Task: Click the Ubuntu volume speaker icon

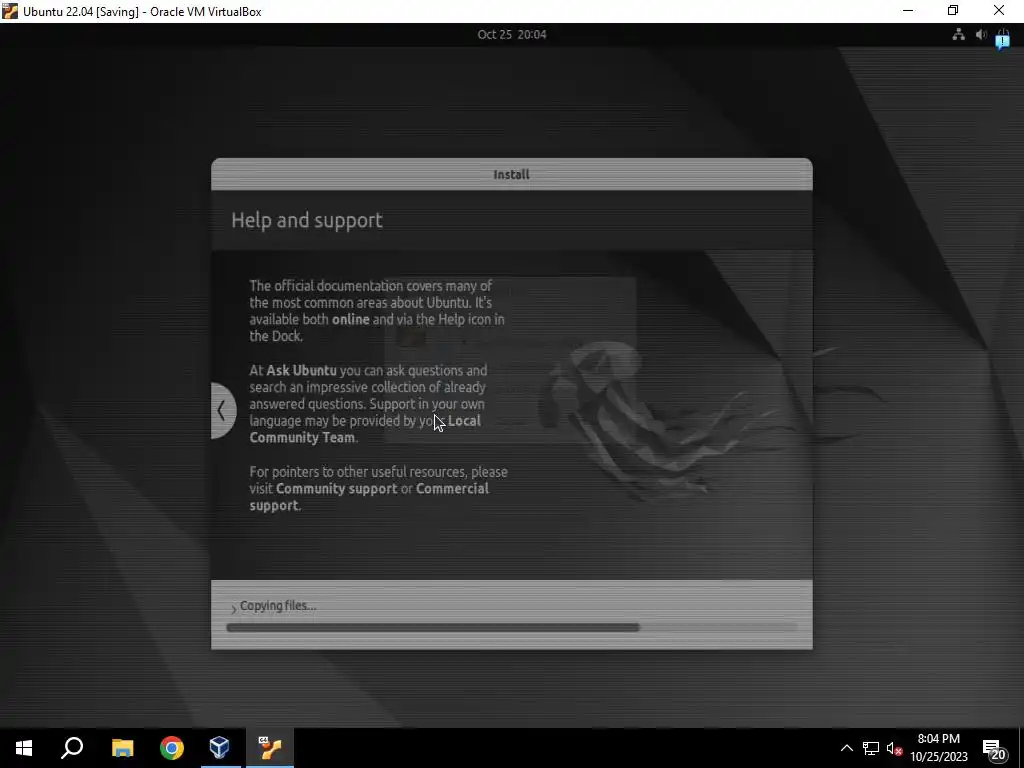Action: coord(981,35)
